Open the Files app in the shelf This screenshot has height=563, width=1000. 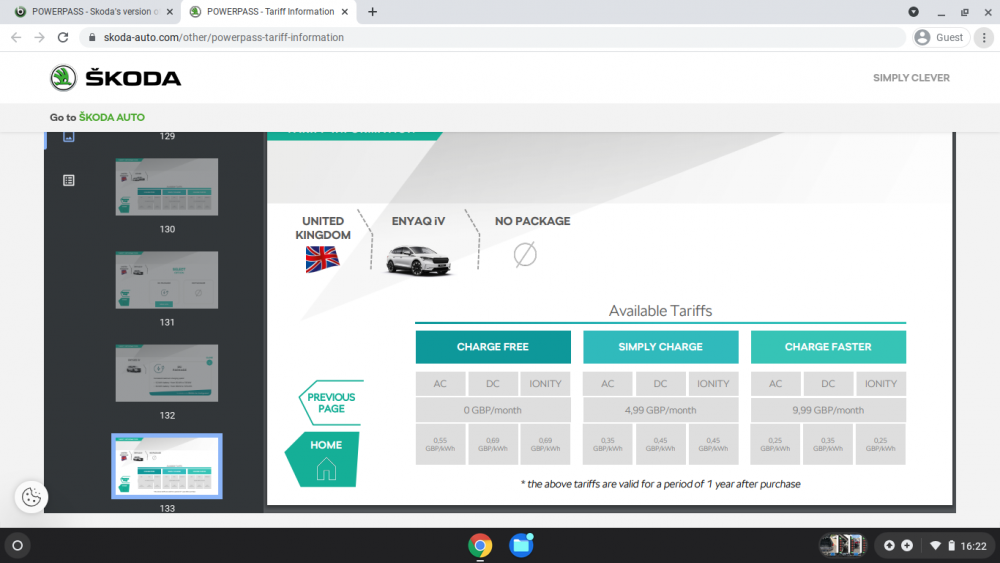pyautogui.click(x=521, y=546)
